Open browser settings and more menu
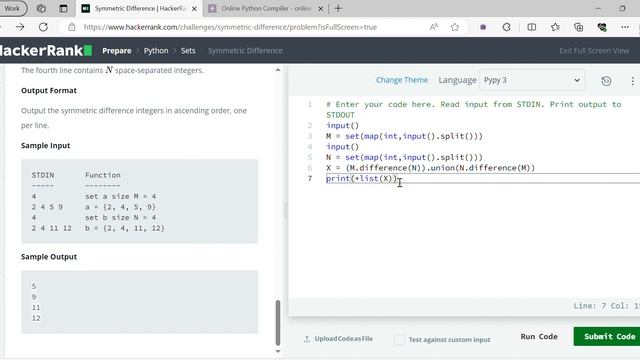 [x=625, y=27]
